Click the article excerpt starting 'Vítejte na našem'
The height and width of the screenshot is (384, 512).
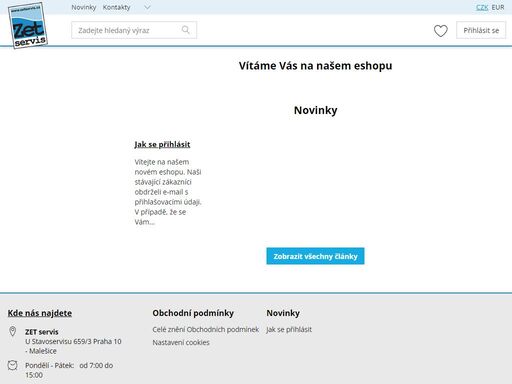tap(168, 192)
